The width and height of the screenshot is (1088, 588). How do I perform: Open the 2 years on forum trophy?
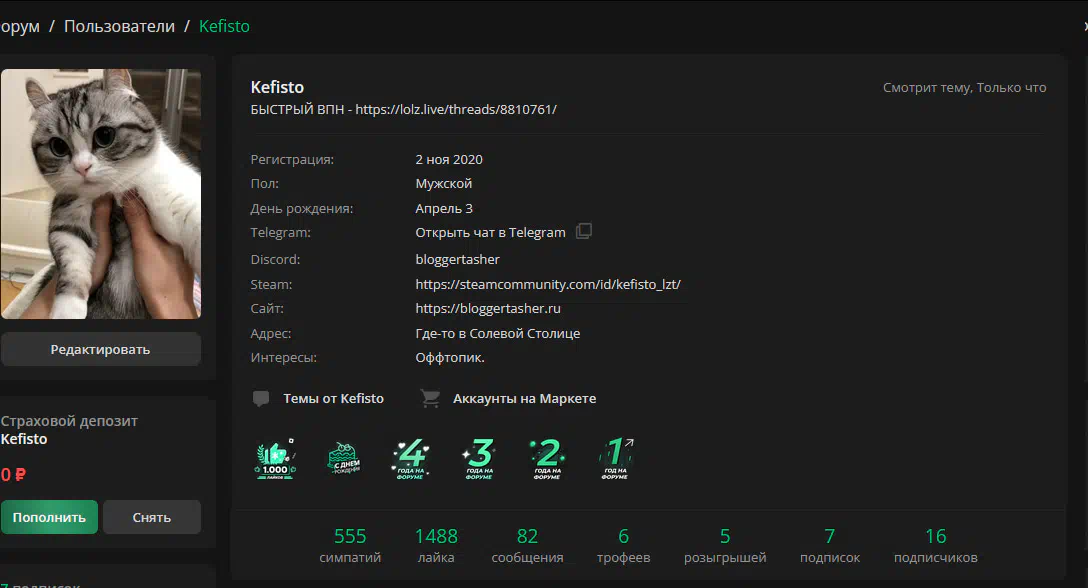click(547, 458)
